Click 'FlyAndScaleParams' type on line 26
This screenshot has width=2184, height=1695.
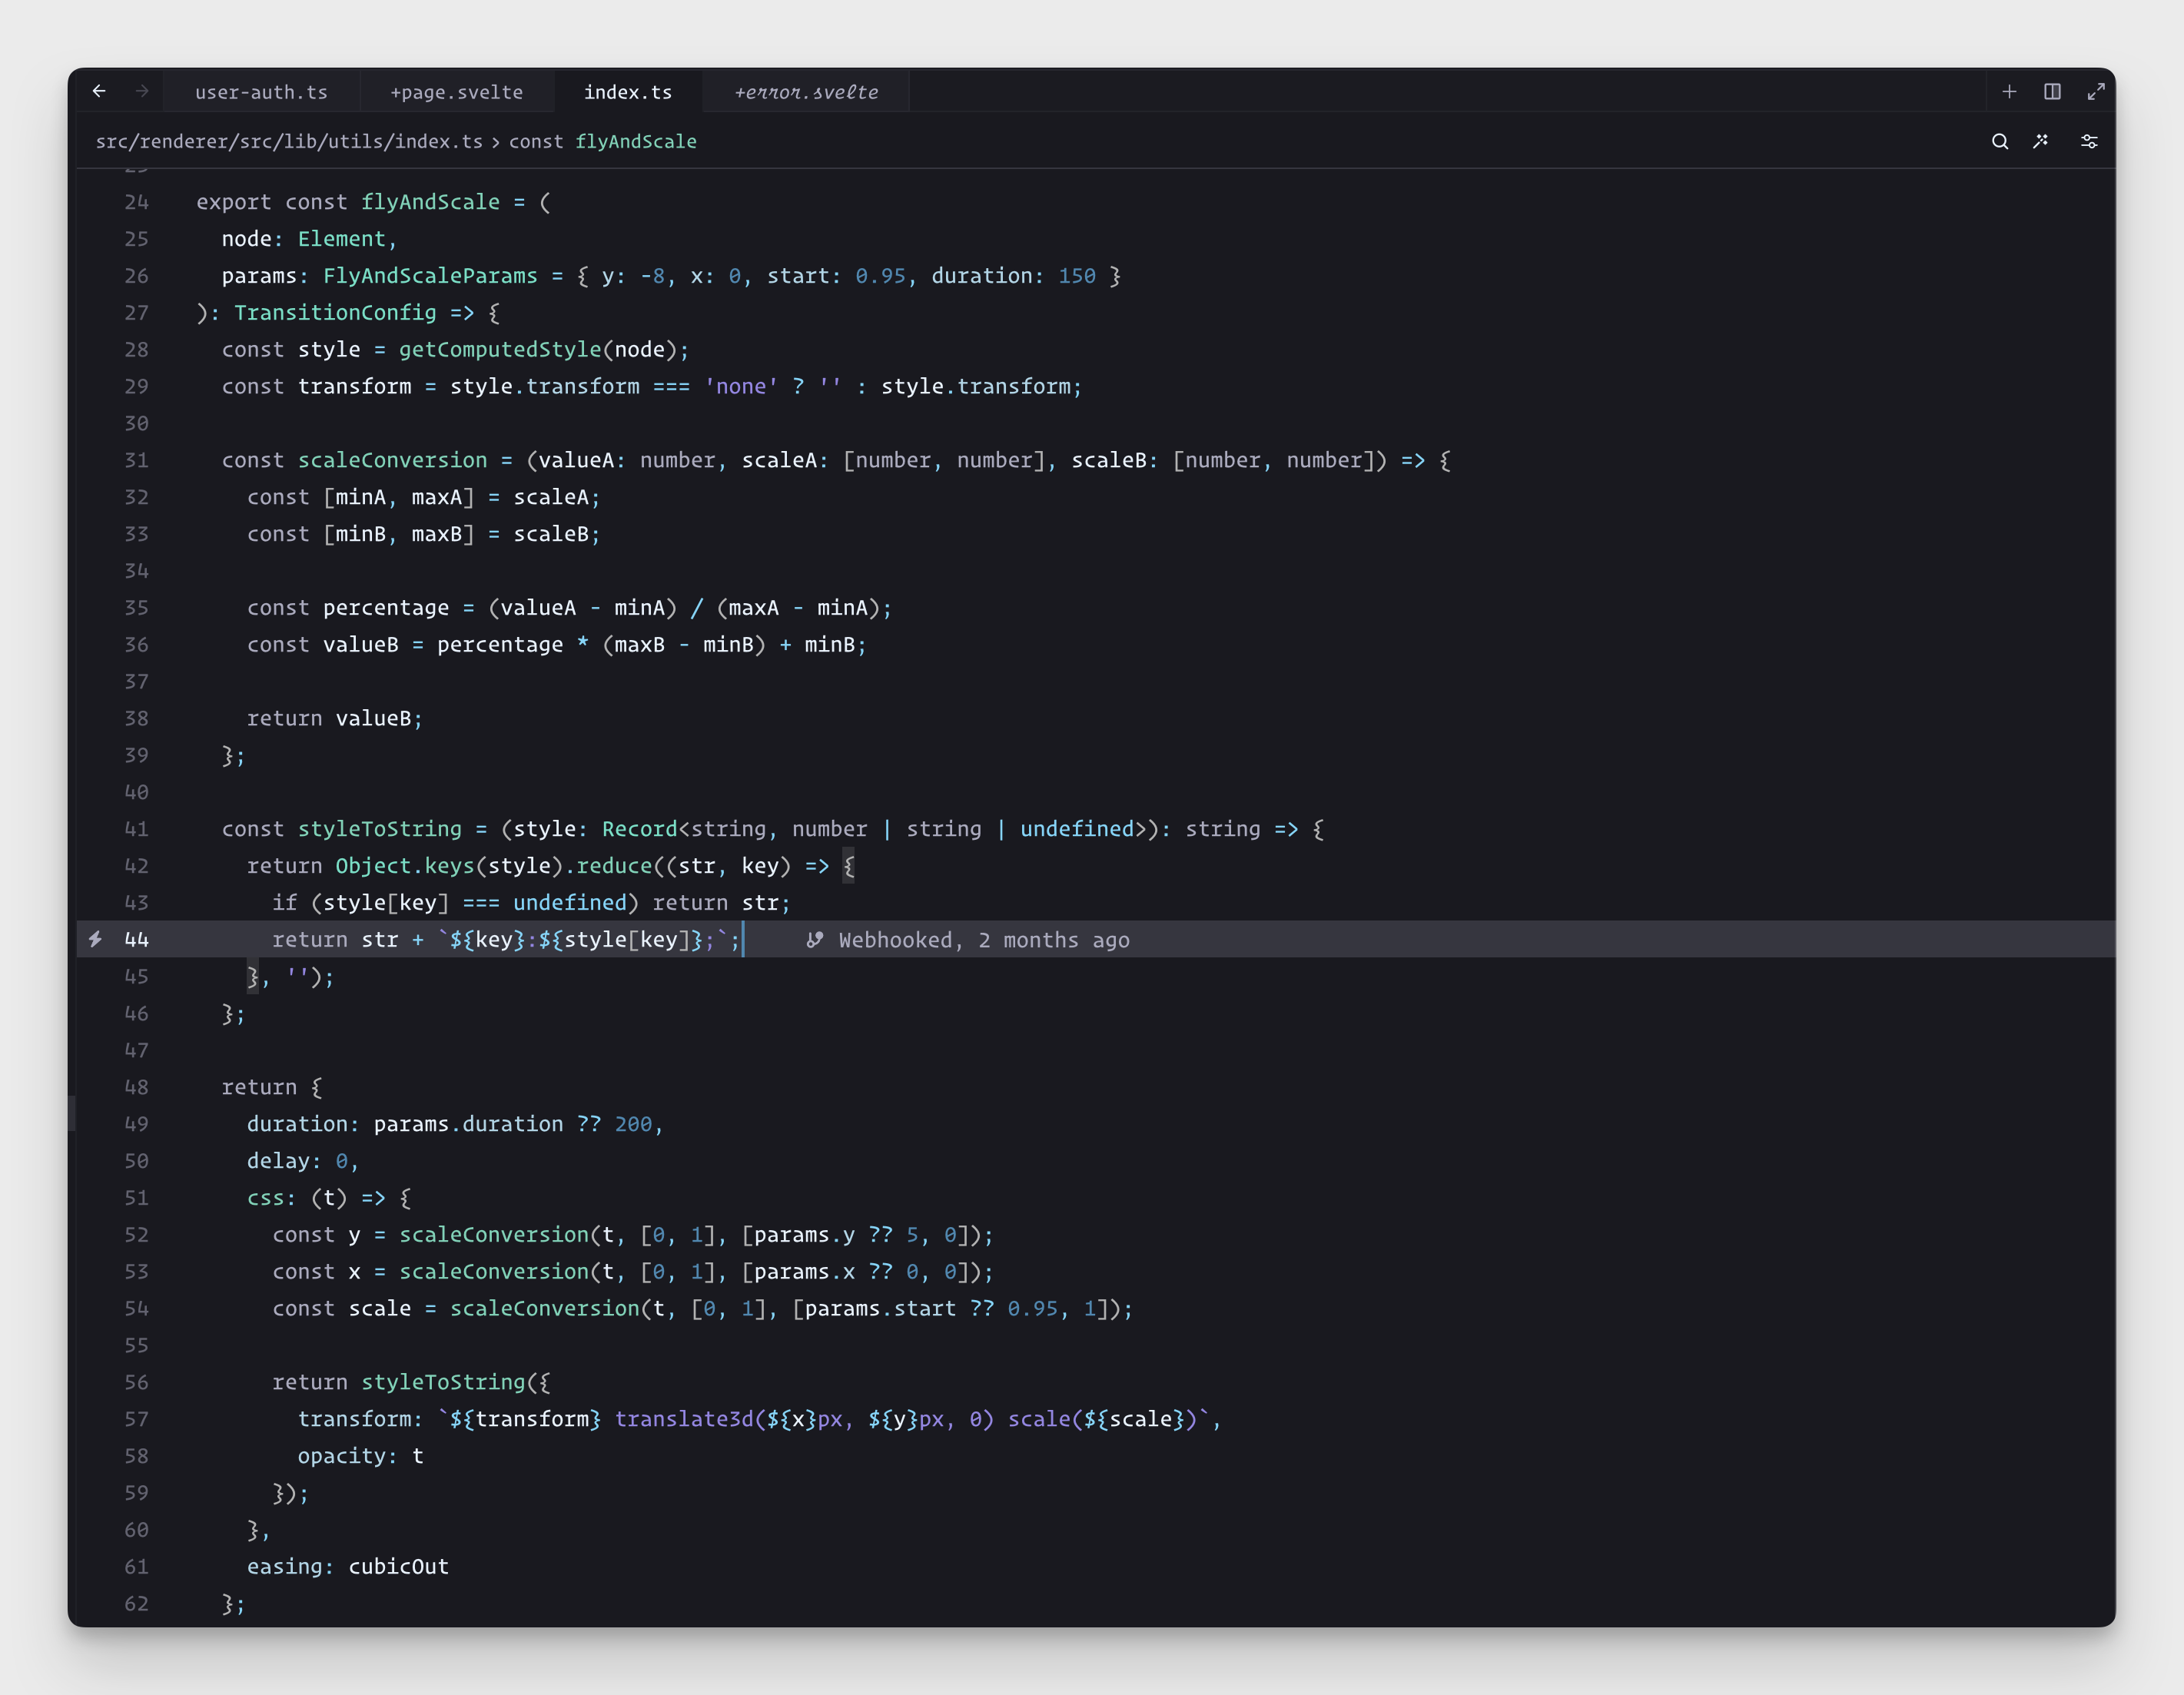point(430,276)
